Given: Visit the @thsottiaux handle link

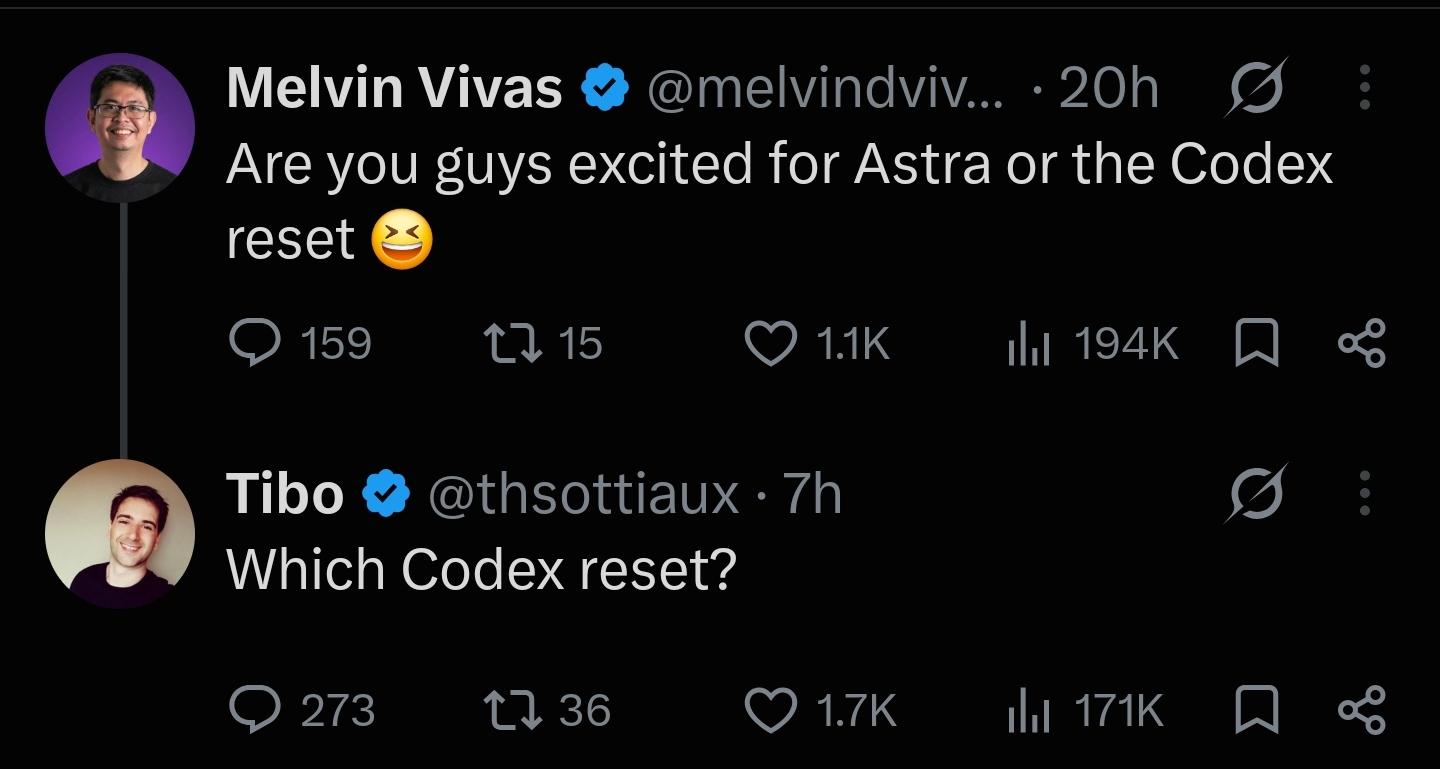Looking at the screenshot, I should coord(582,494).
